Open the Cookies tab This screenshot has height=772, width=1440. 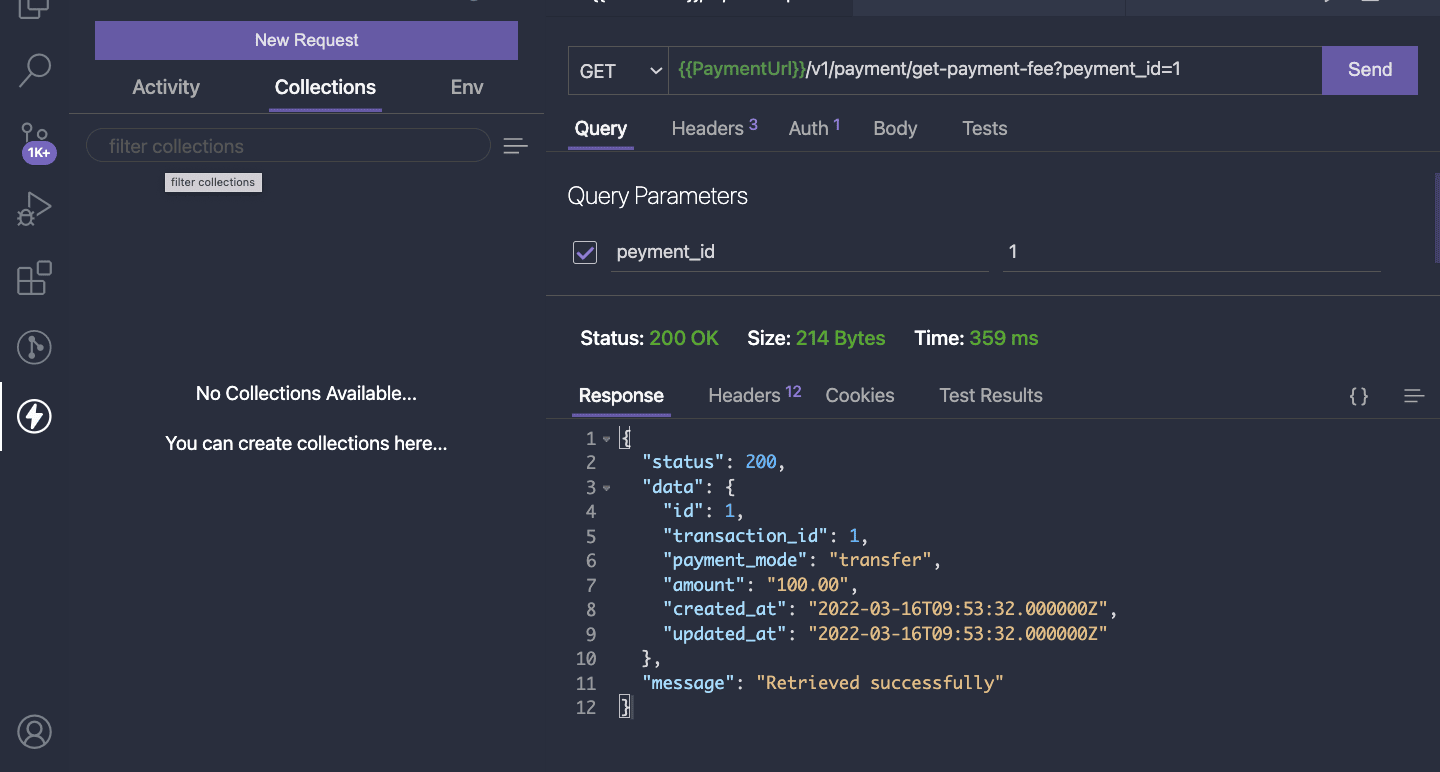coord(860,396)
